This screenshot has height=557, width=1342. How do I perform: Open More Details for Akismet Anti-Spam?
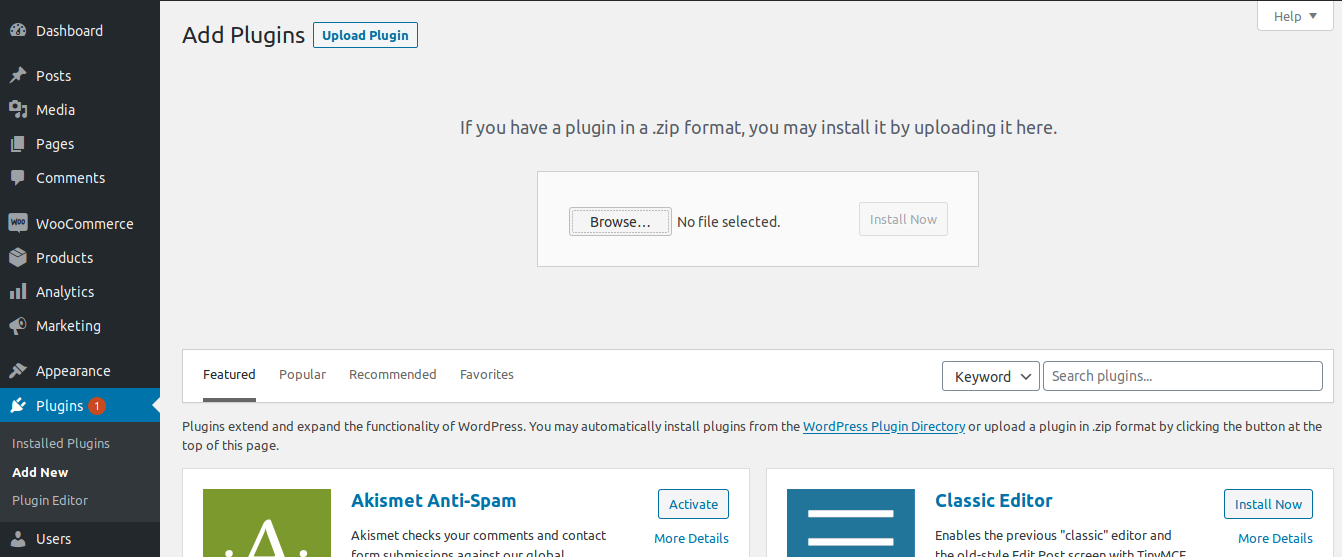click(x=691, y=538)
